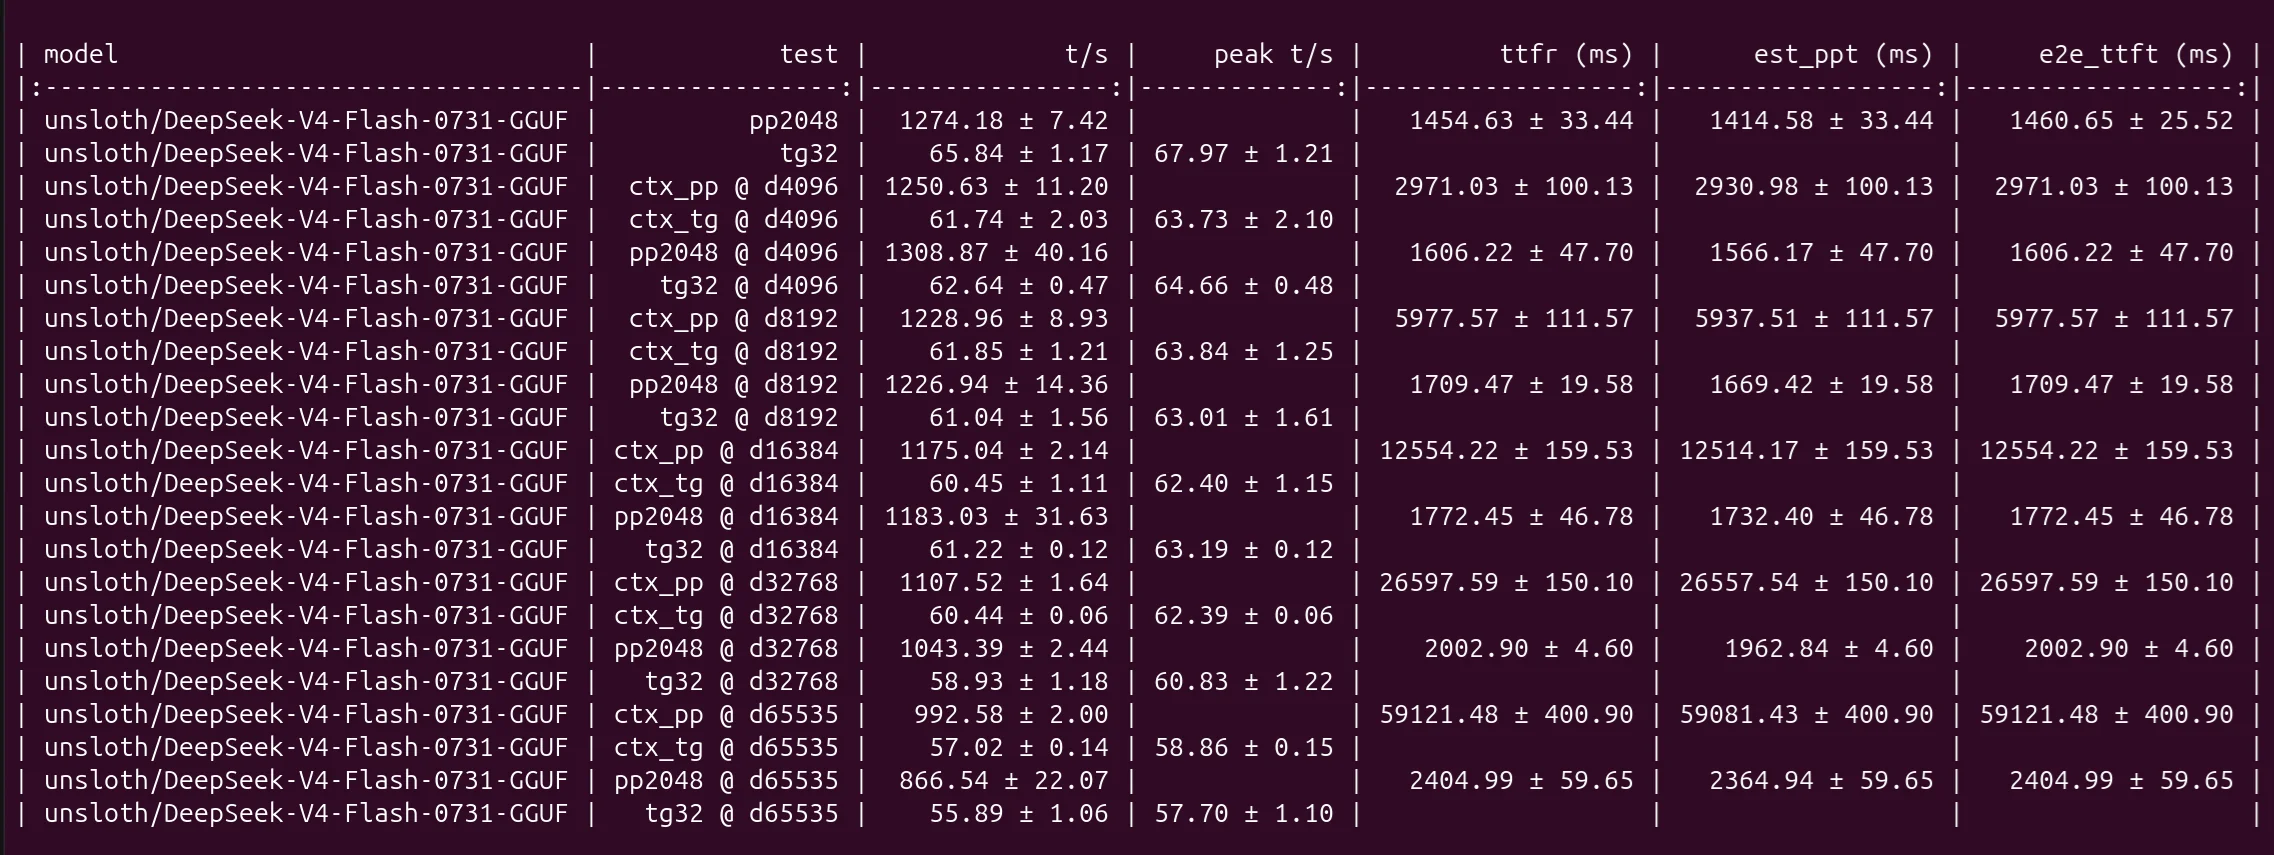Click the est_ppt value "1414.58 ± 33.44"
This screenshot has width=2274, height=855.
pos(1821,120)
